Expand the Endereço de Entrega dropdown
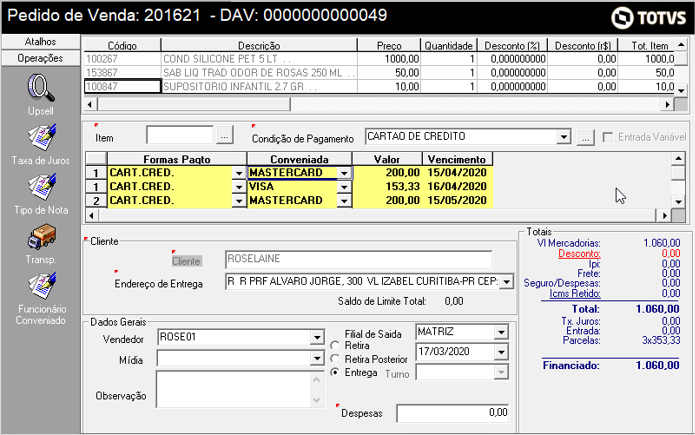This screenshot has width=695, height=435. [506, 282]
